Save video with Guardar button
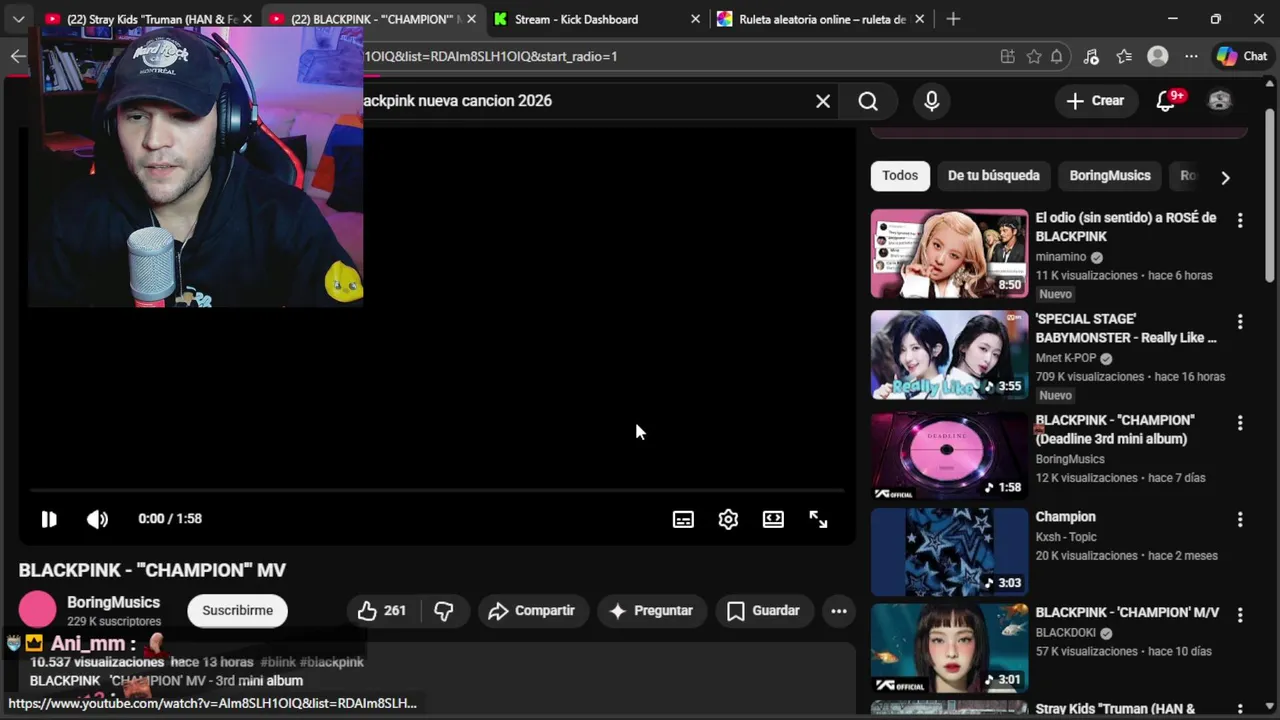 pos(763,611)
